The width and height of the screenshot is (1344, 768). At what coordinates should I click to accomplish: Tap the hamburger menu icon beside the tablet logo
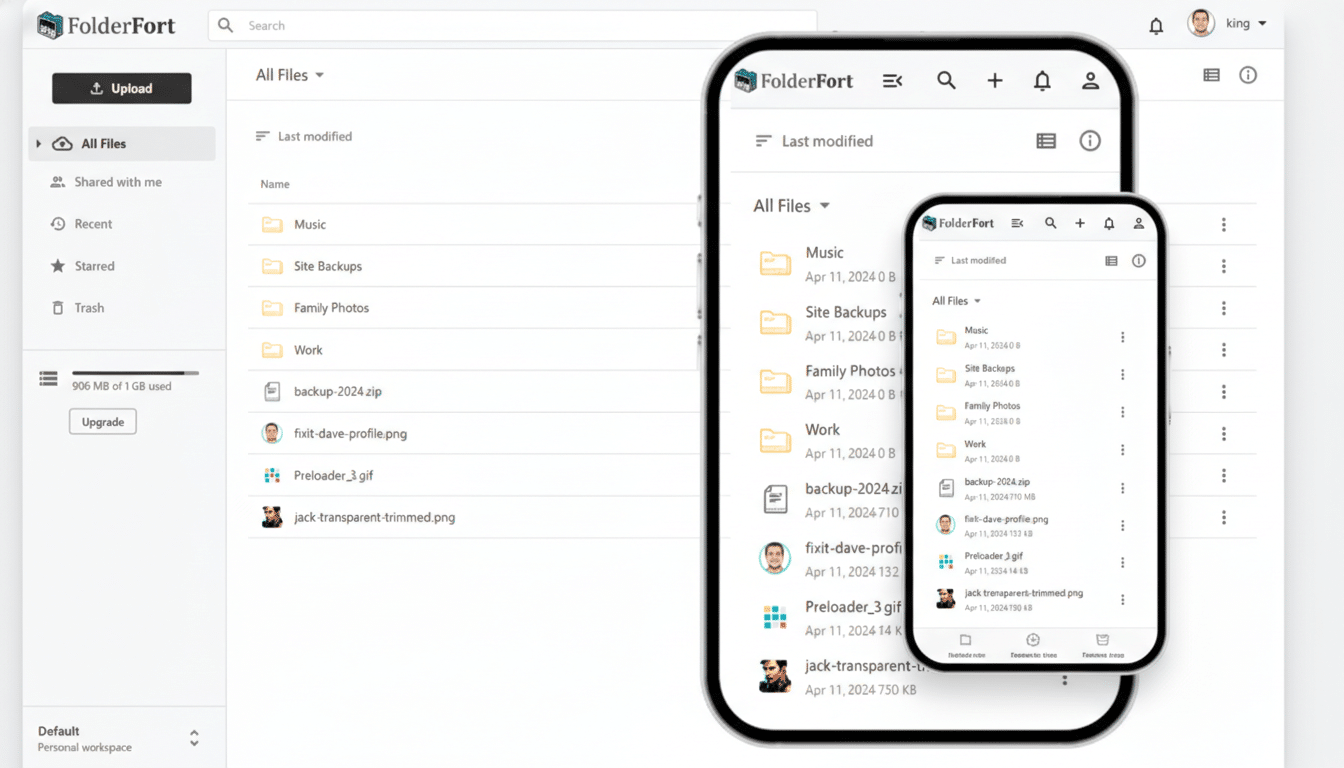[893, 81]
